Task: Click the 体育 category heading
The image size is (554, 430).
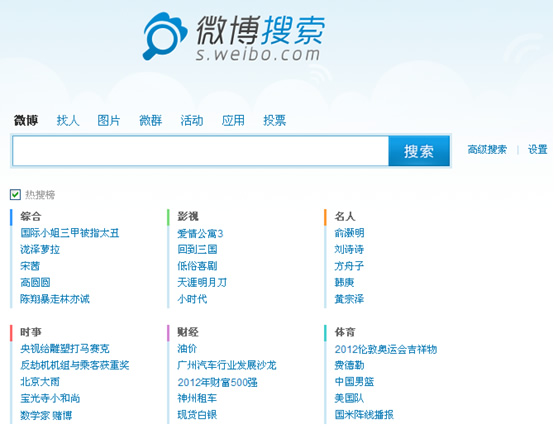Action: pos(345,332)
